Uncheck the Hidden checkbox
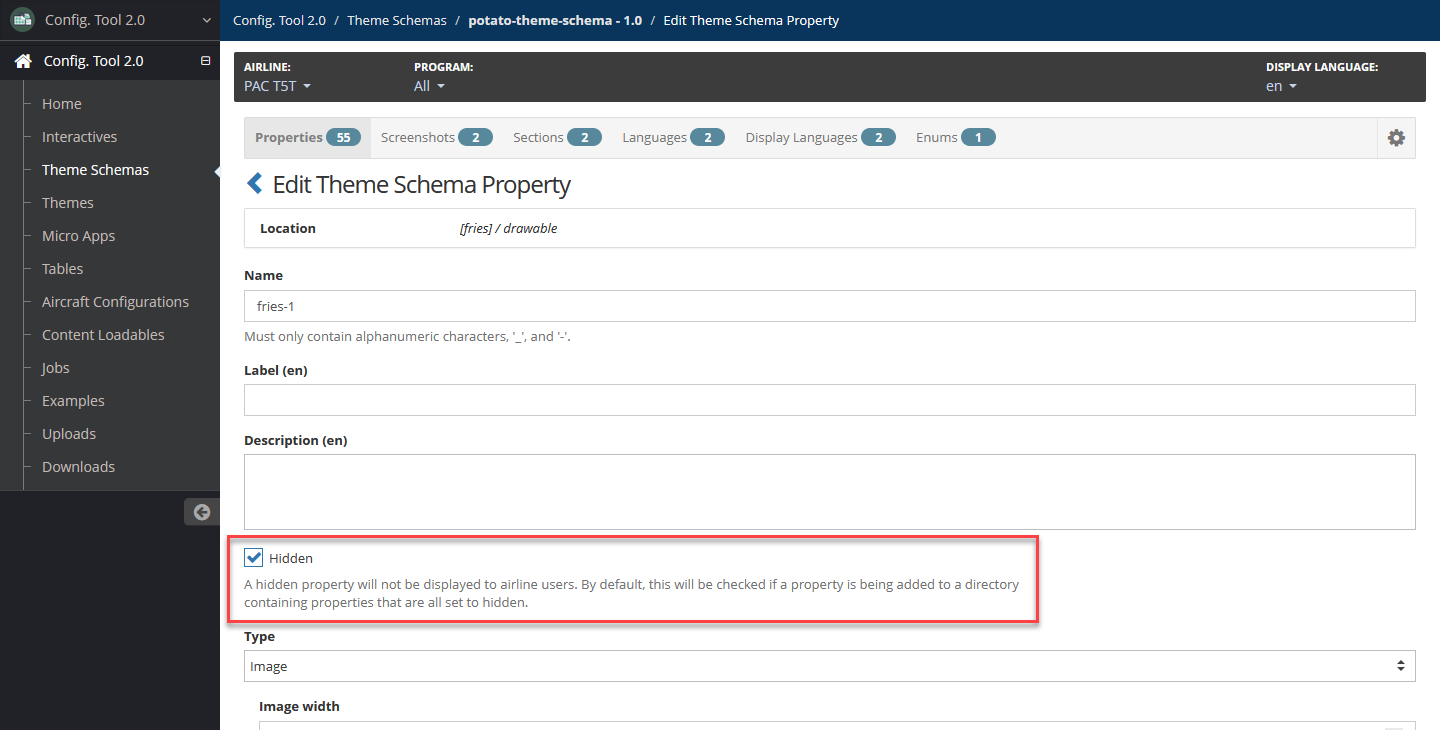Image resolution: width=1440 pixels, height=730 pixels. [254, 558]
